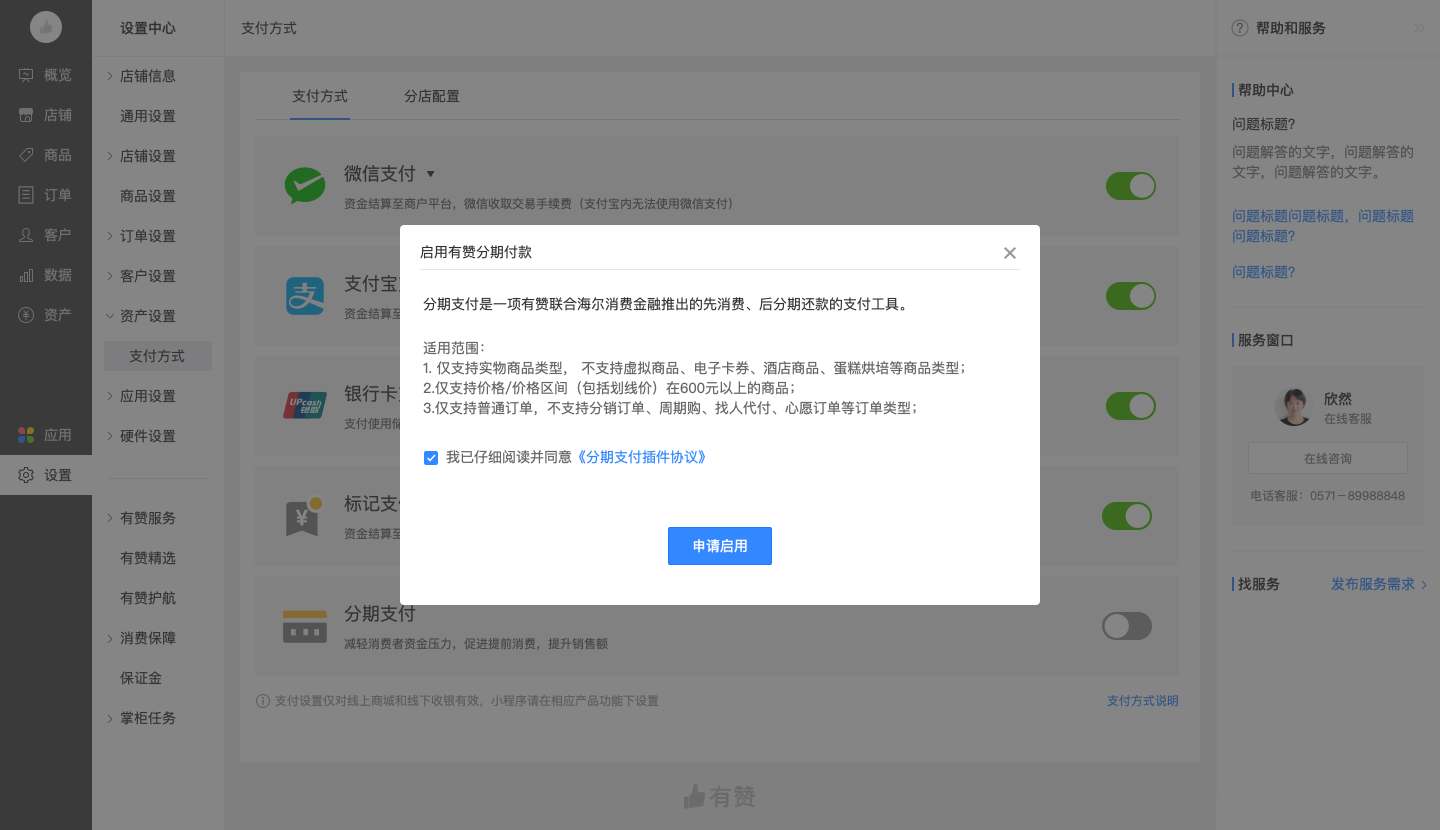The image size is (1440, 830).
Task: Open 概览 overview icon in sidebar
Action: [27, 75]
